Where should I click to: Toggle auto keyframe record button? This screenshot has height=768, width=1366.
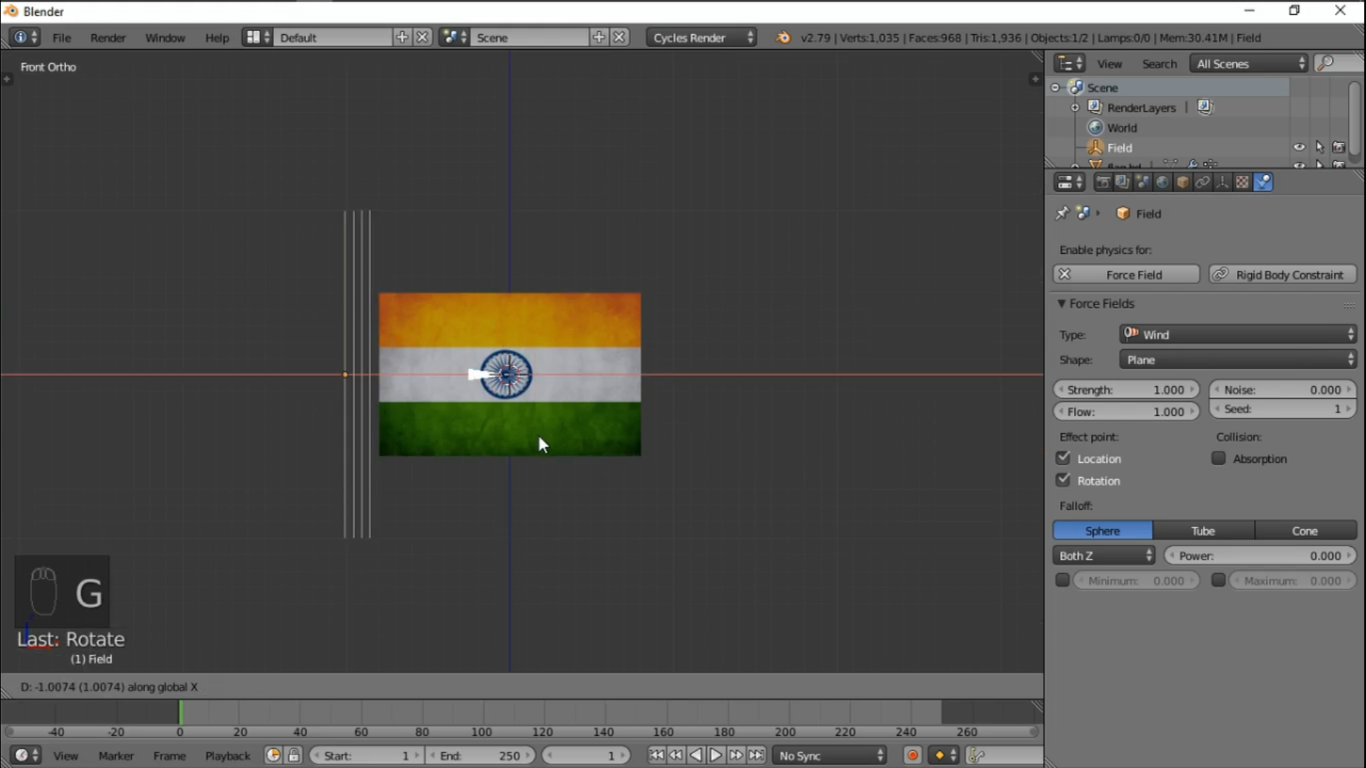[x=912, y=755]
